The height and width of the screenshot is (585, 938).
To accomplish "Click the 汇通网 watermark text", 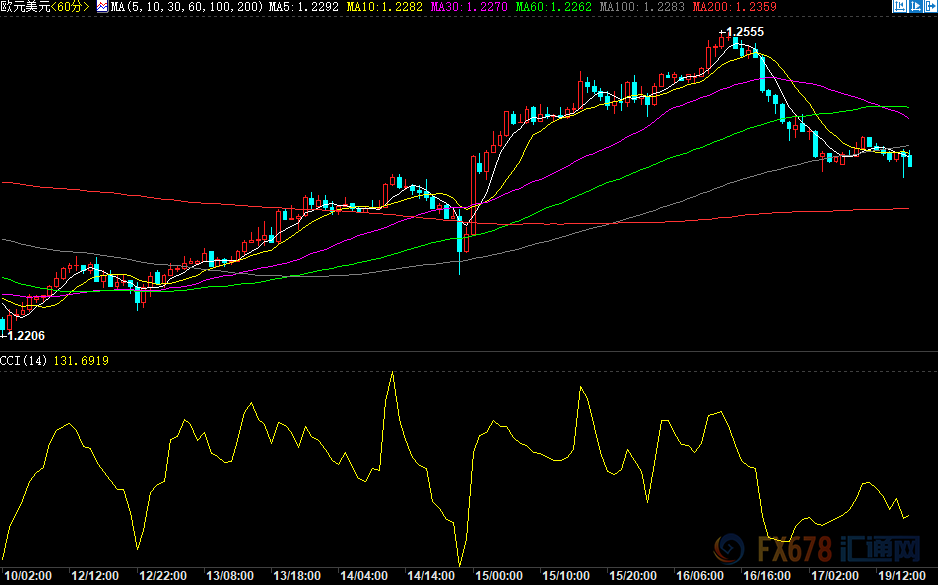I will [881, 551].
